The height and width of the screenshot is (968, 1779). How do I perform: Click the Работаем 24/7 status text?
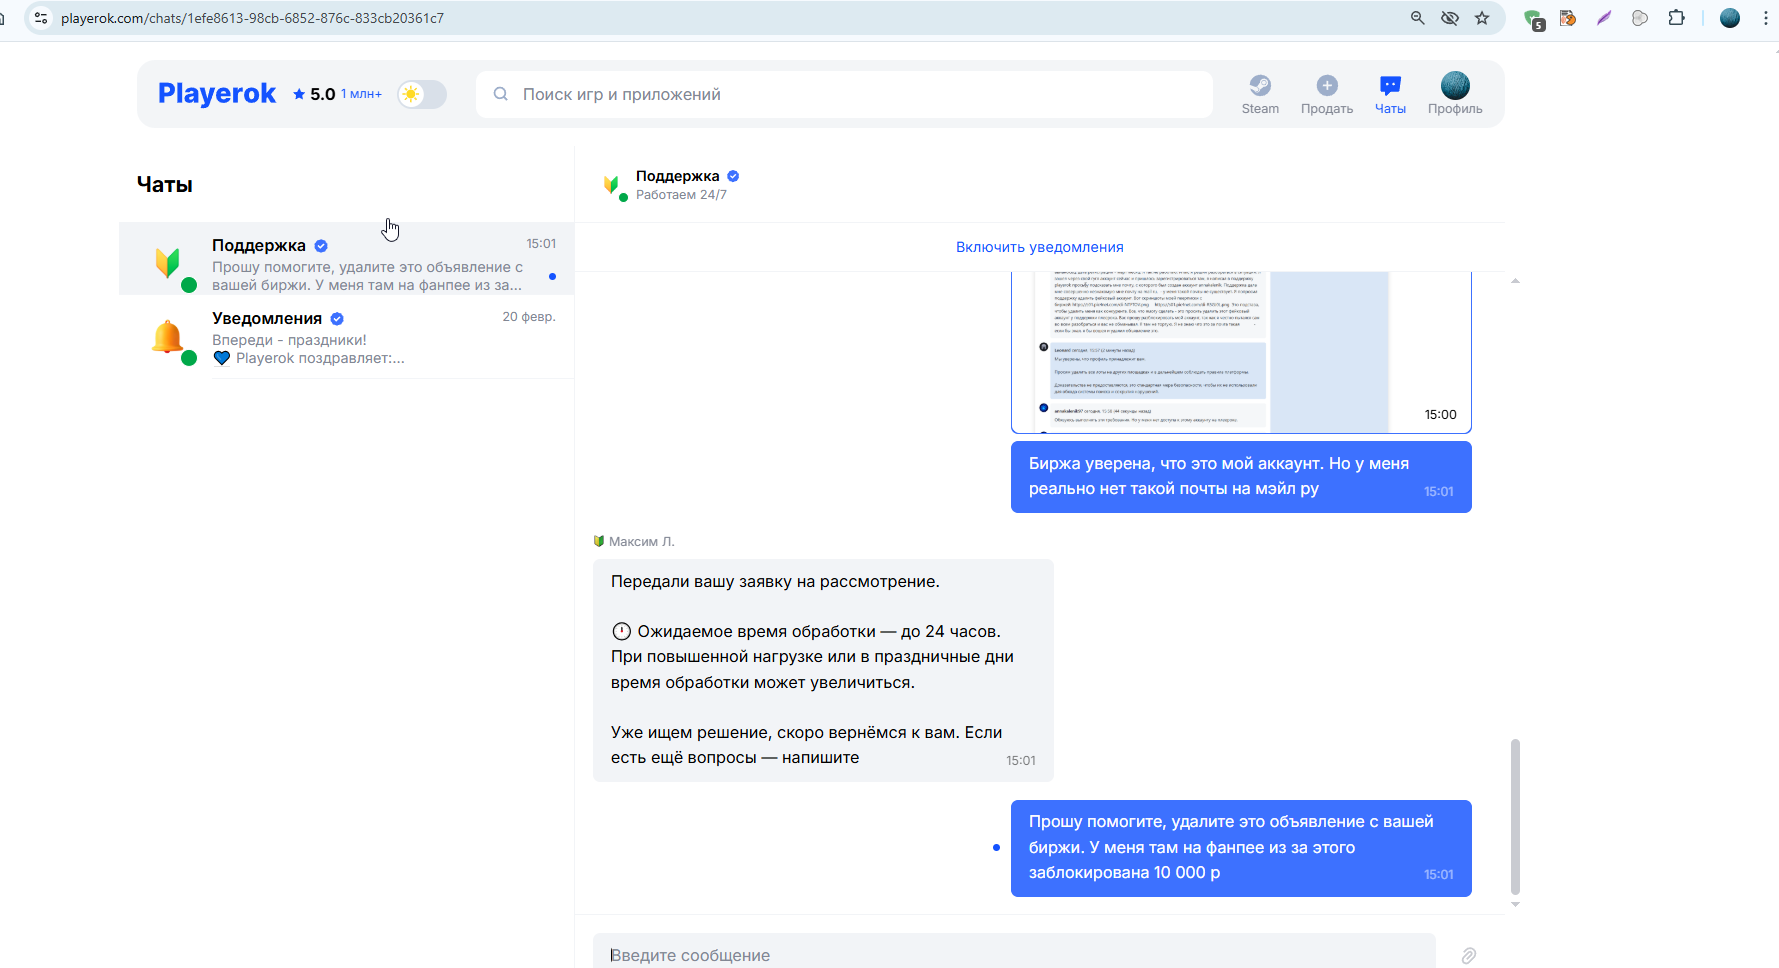pyautogui.click(x=681, y=195)
